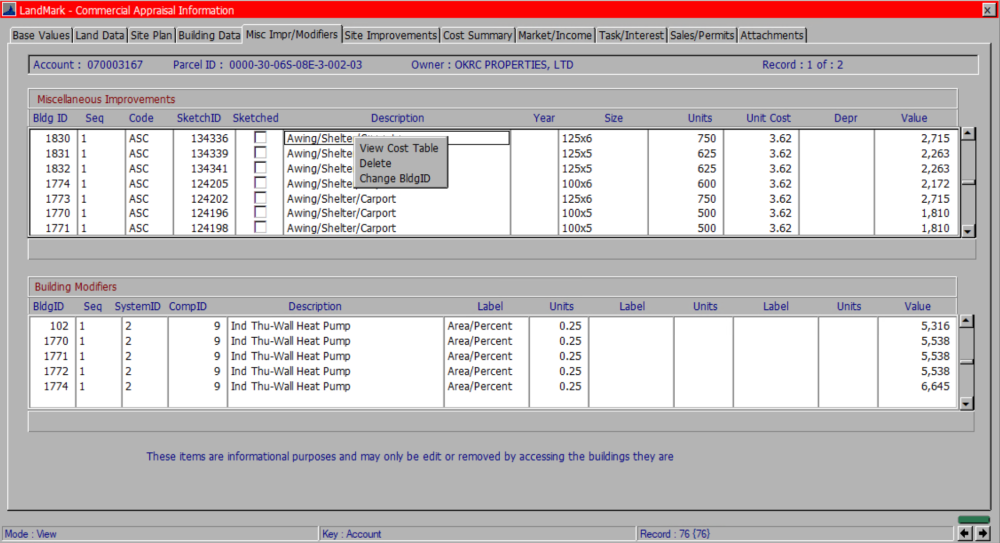Screen dimensions: 1000x543
Task: Switch to the Task/Interest tab
Action: pos(631,35)
